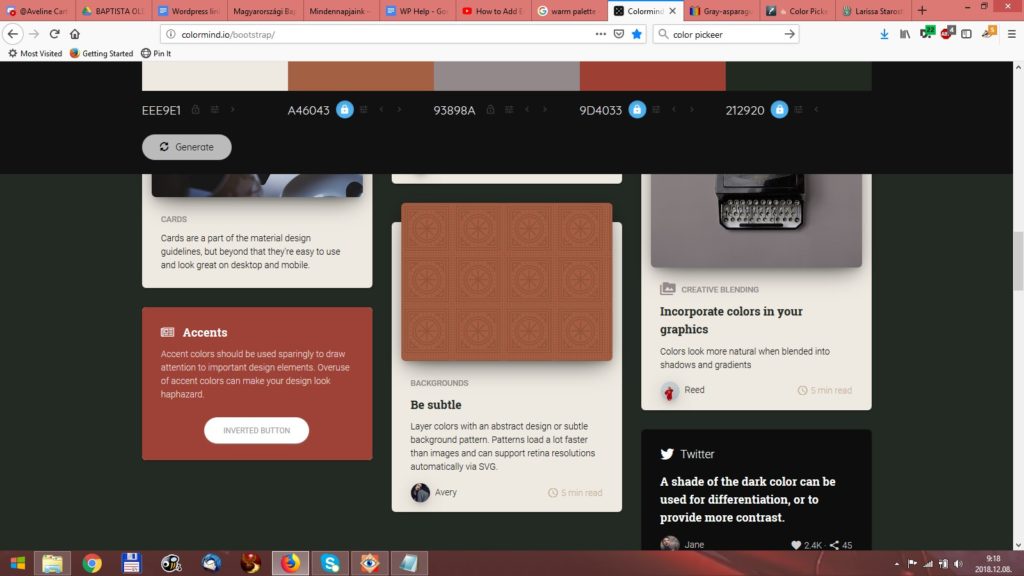Click the Pin It bookmark
1024x576 pixels.
[x=156, y=54]
